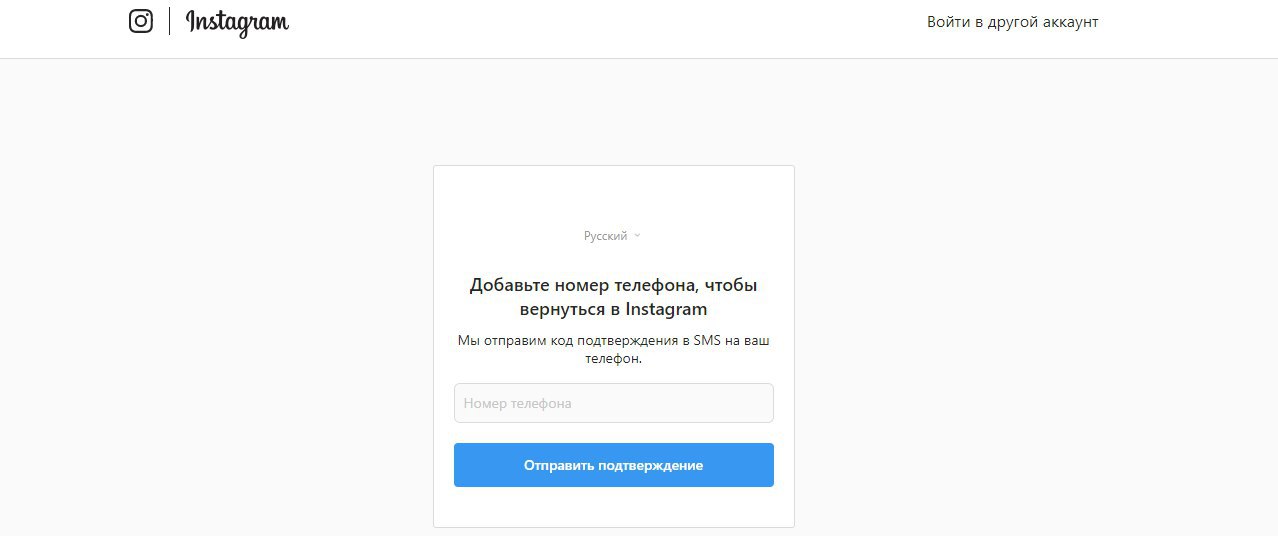Expand the language list arrow in the card

tap(638, 236)
